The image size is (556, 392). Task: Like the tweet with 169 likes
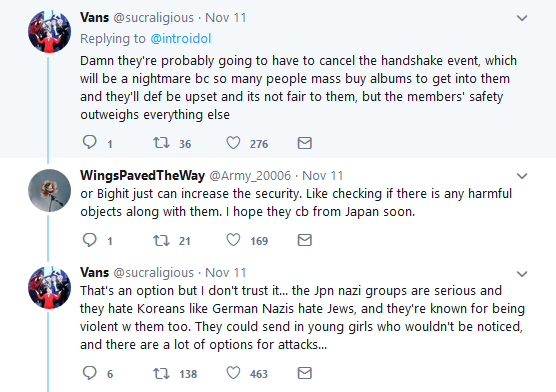tap(233, 240)
